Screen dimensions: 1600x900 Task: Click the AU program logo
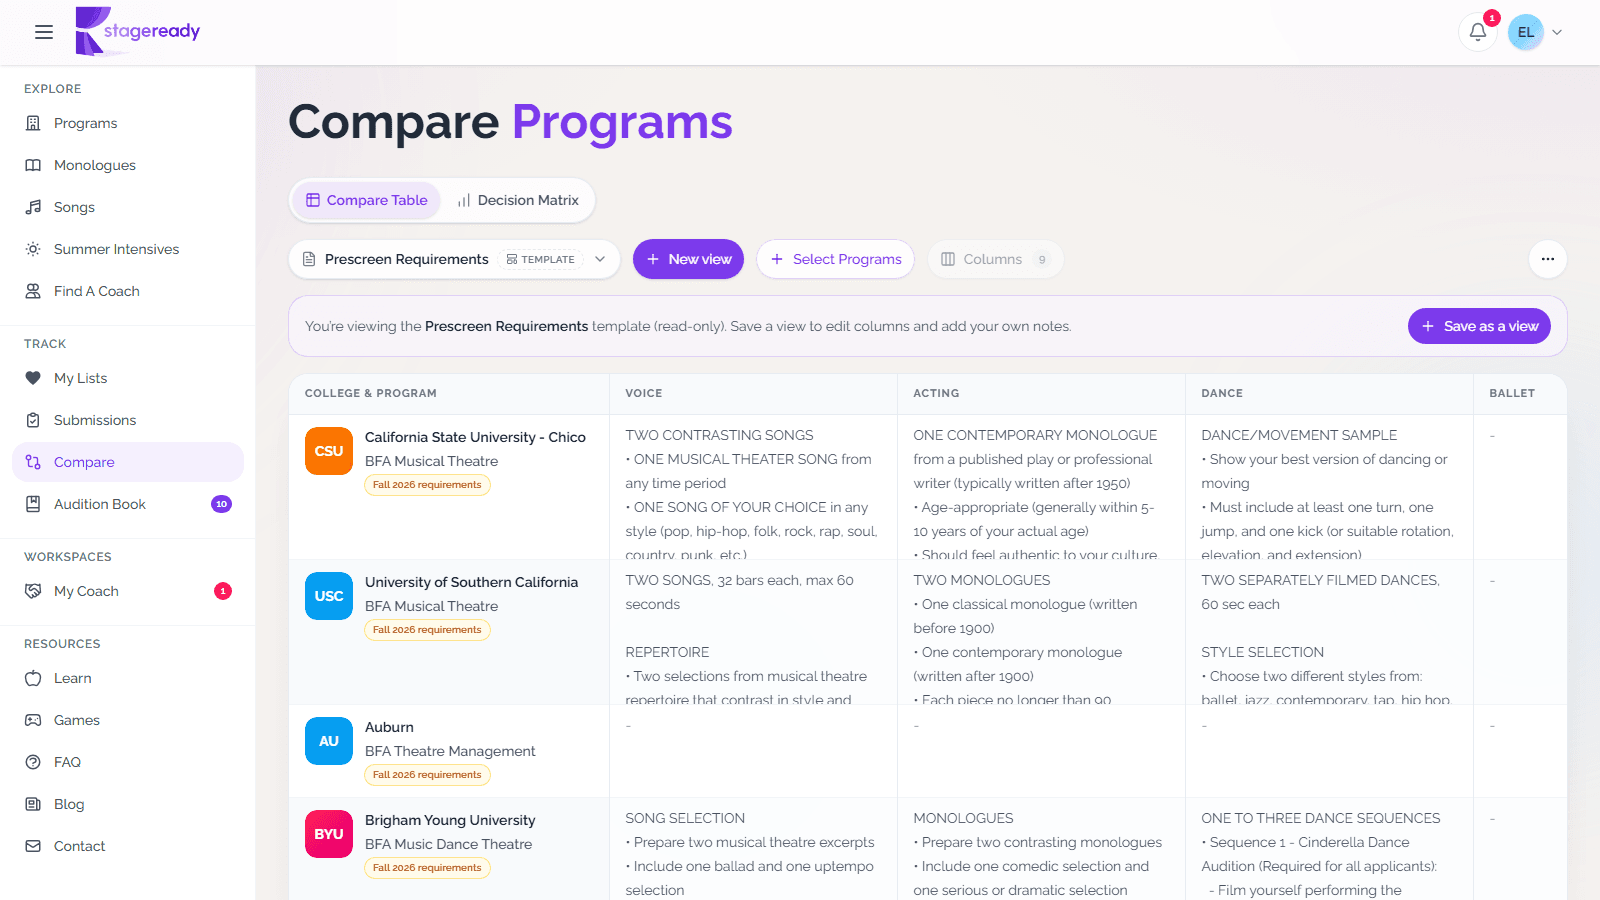click(x=329, y=741)
